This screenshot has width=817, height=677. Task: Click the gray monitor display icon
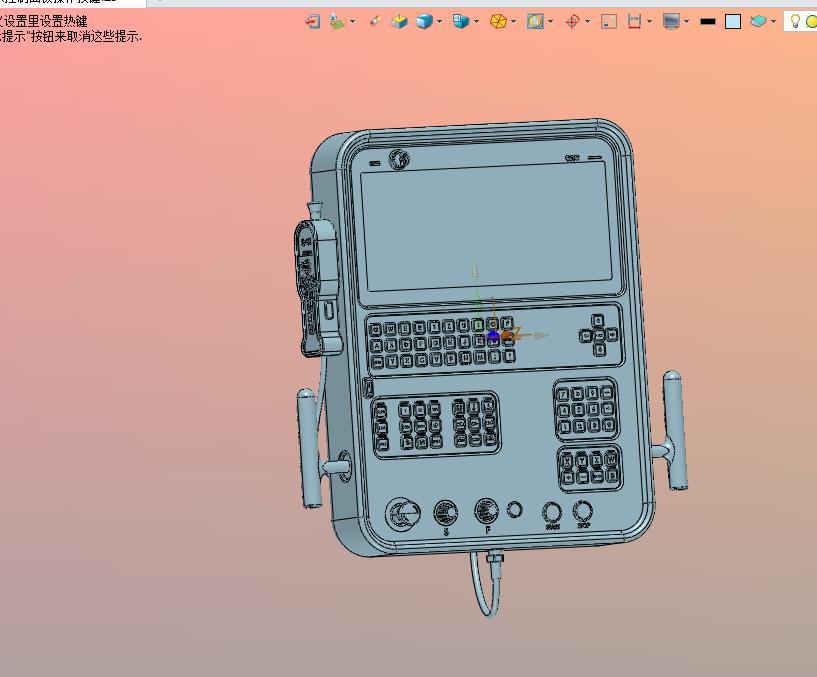pos(671,21)
